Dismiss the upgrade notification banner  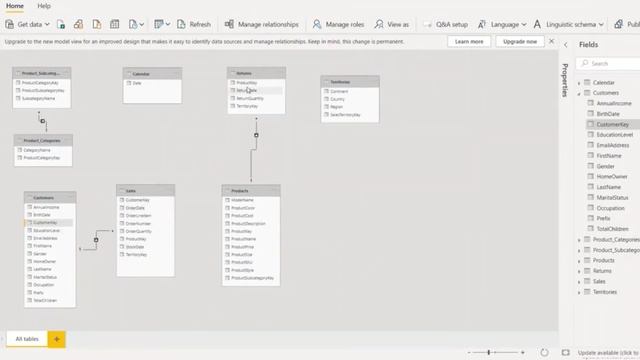pyautogui.click(x=551, y=41)
